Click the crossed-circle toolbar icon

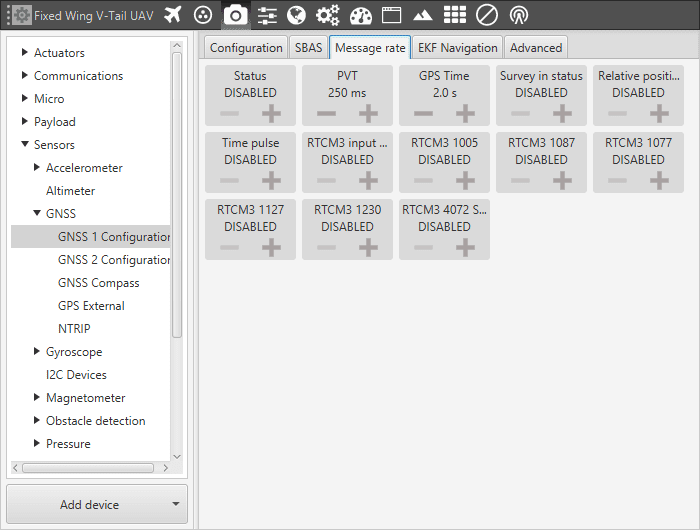(487, 15)
